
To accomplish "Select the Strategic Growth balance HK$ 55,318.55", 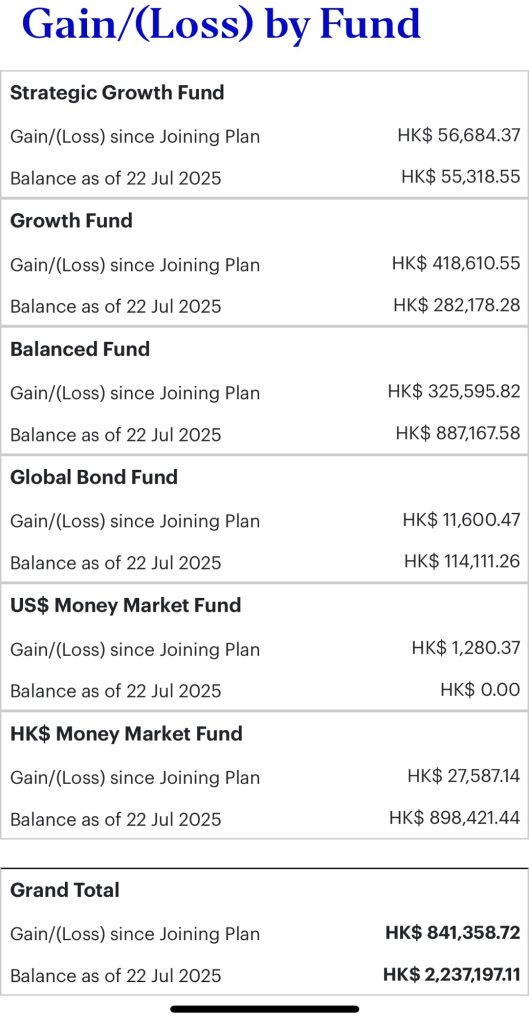I will pos(461,177).
